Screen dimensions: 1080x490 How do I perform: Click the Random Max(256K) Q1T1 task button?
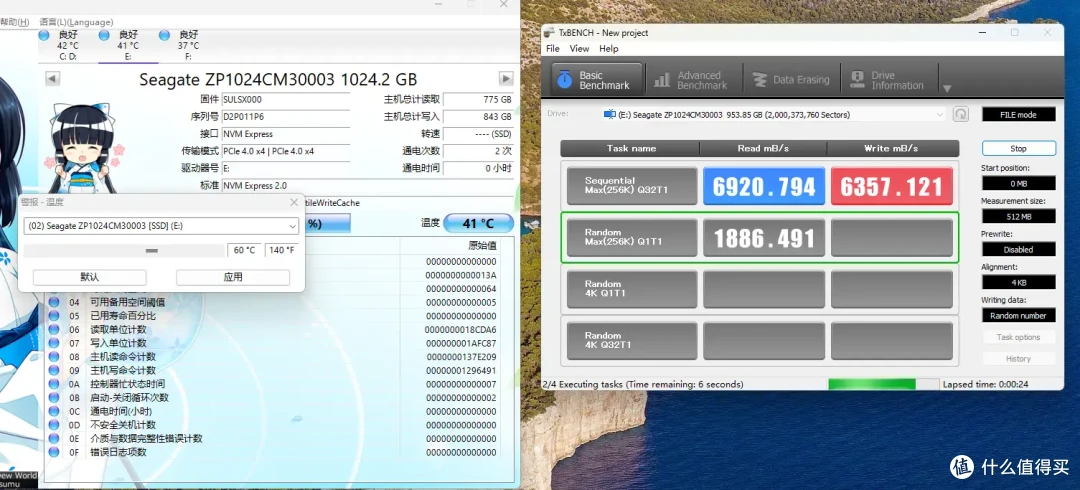click(x=632, y=238)
